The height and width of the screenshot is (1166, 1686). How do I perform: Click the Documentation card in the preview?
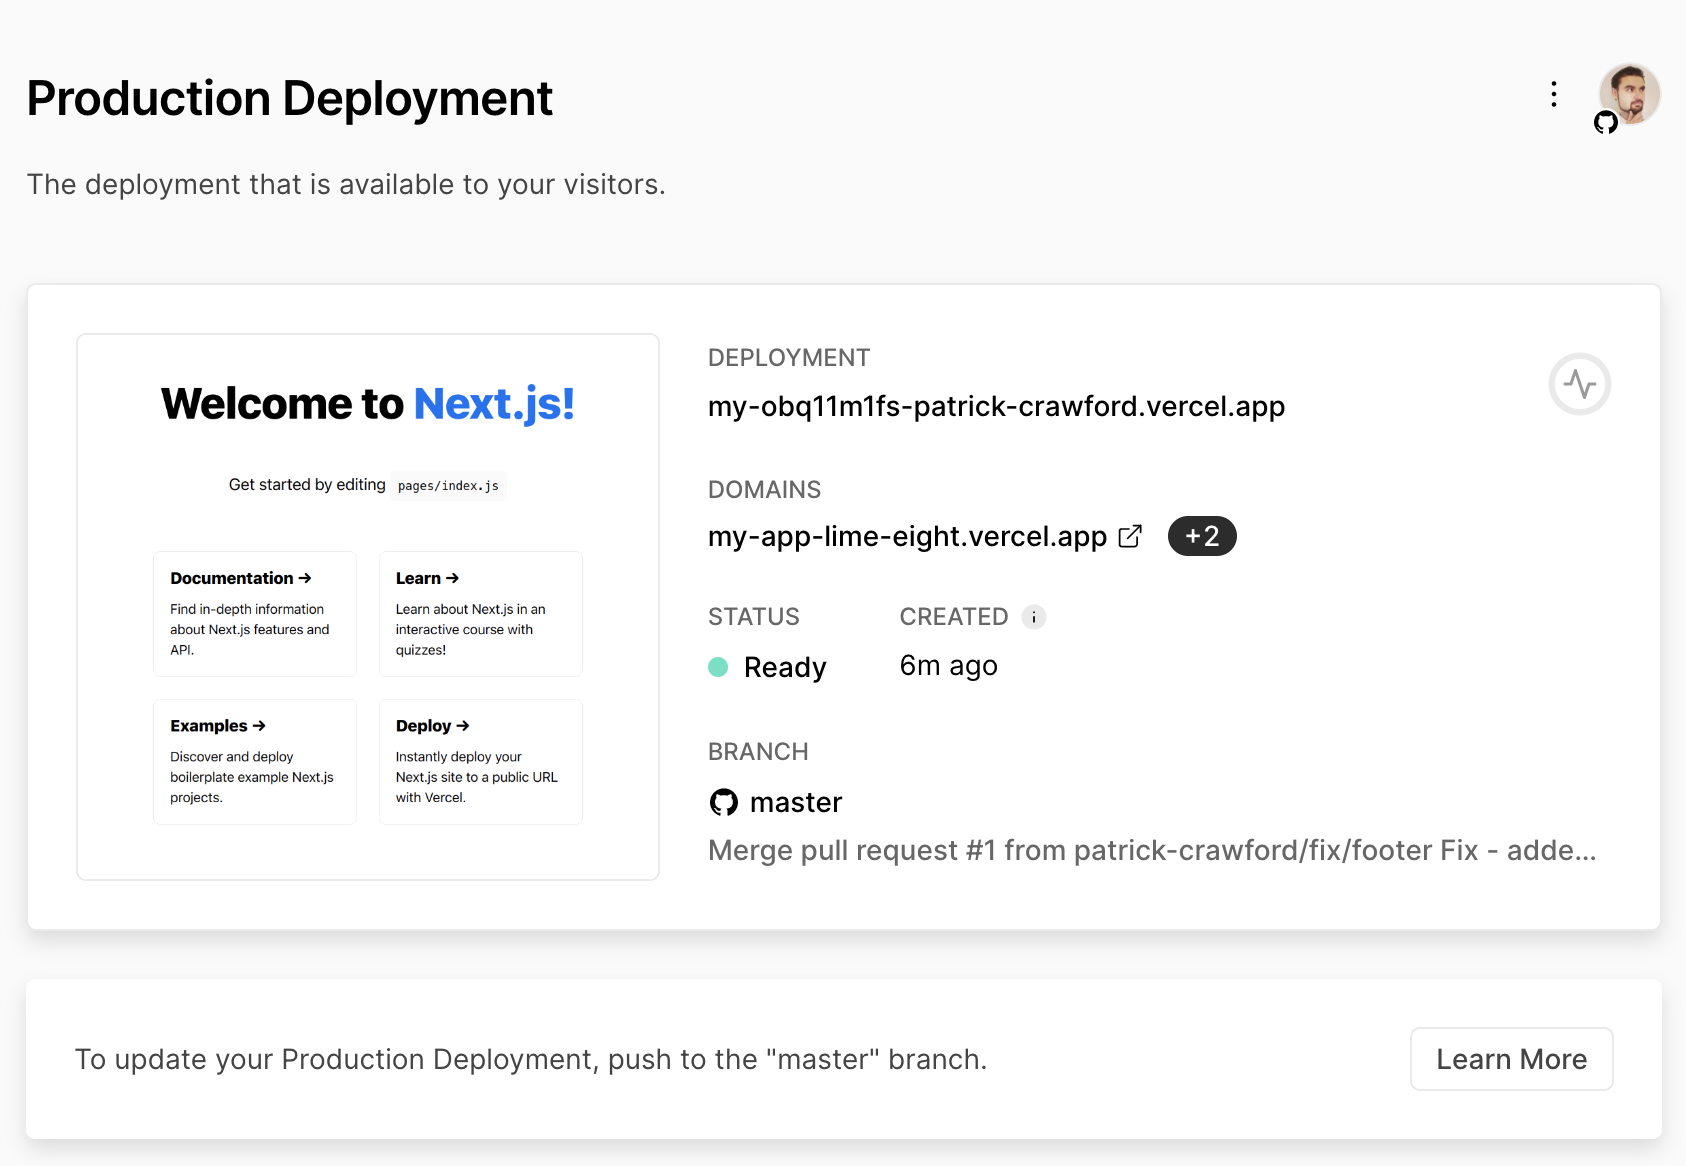tap(255, 614)
